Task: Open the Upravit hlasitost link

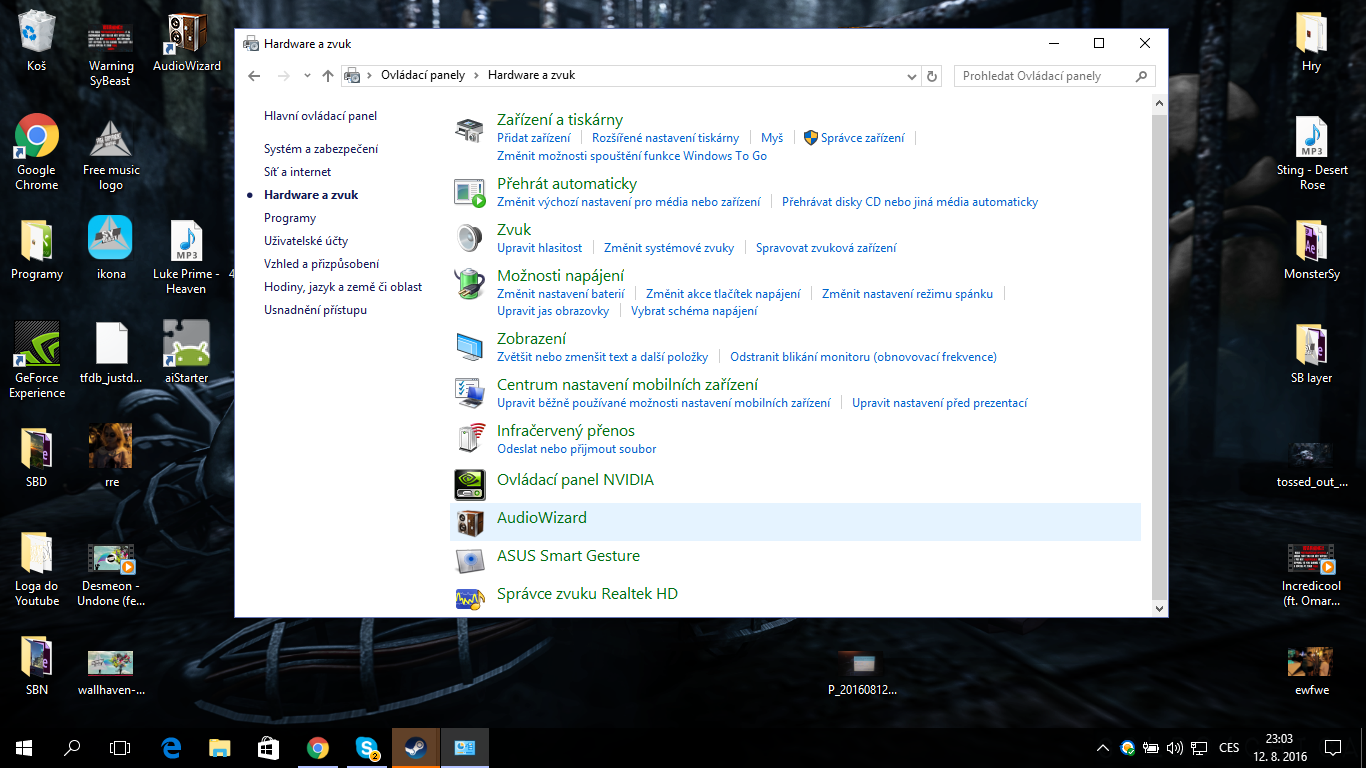Action: coord(539,248)
